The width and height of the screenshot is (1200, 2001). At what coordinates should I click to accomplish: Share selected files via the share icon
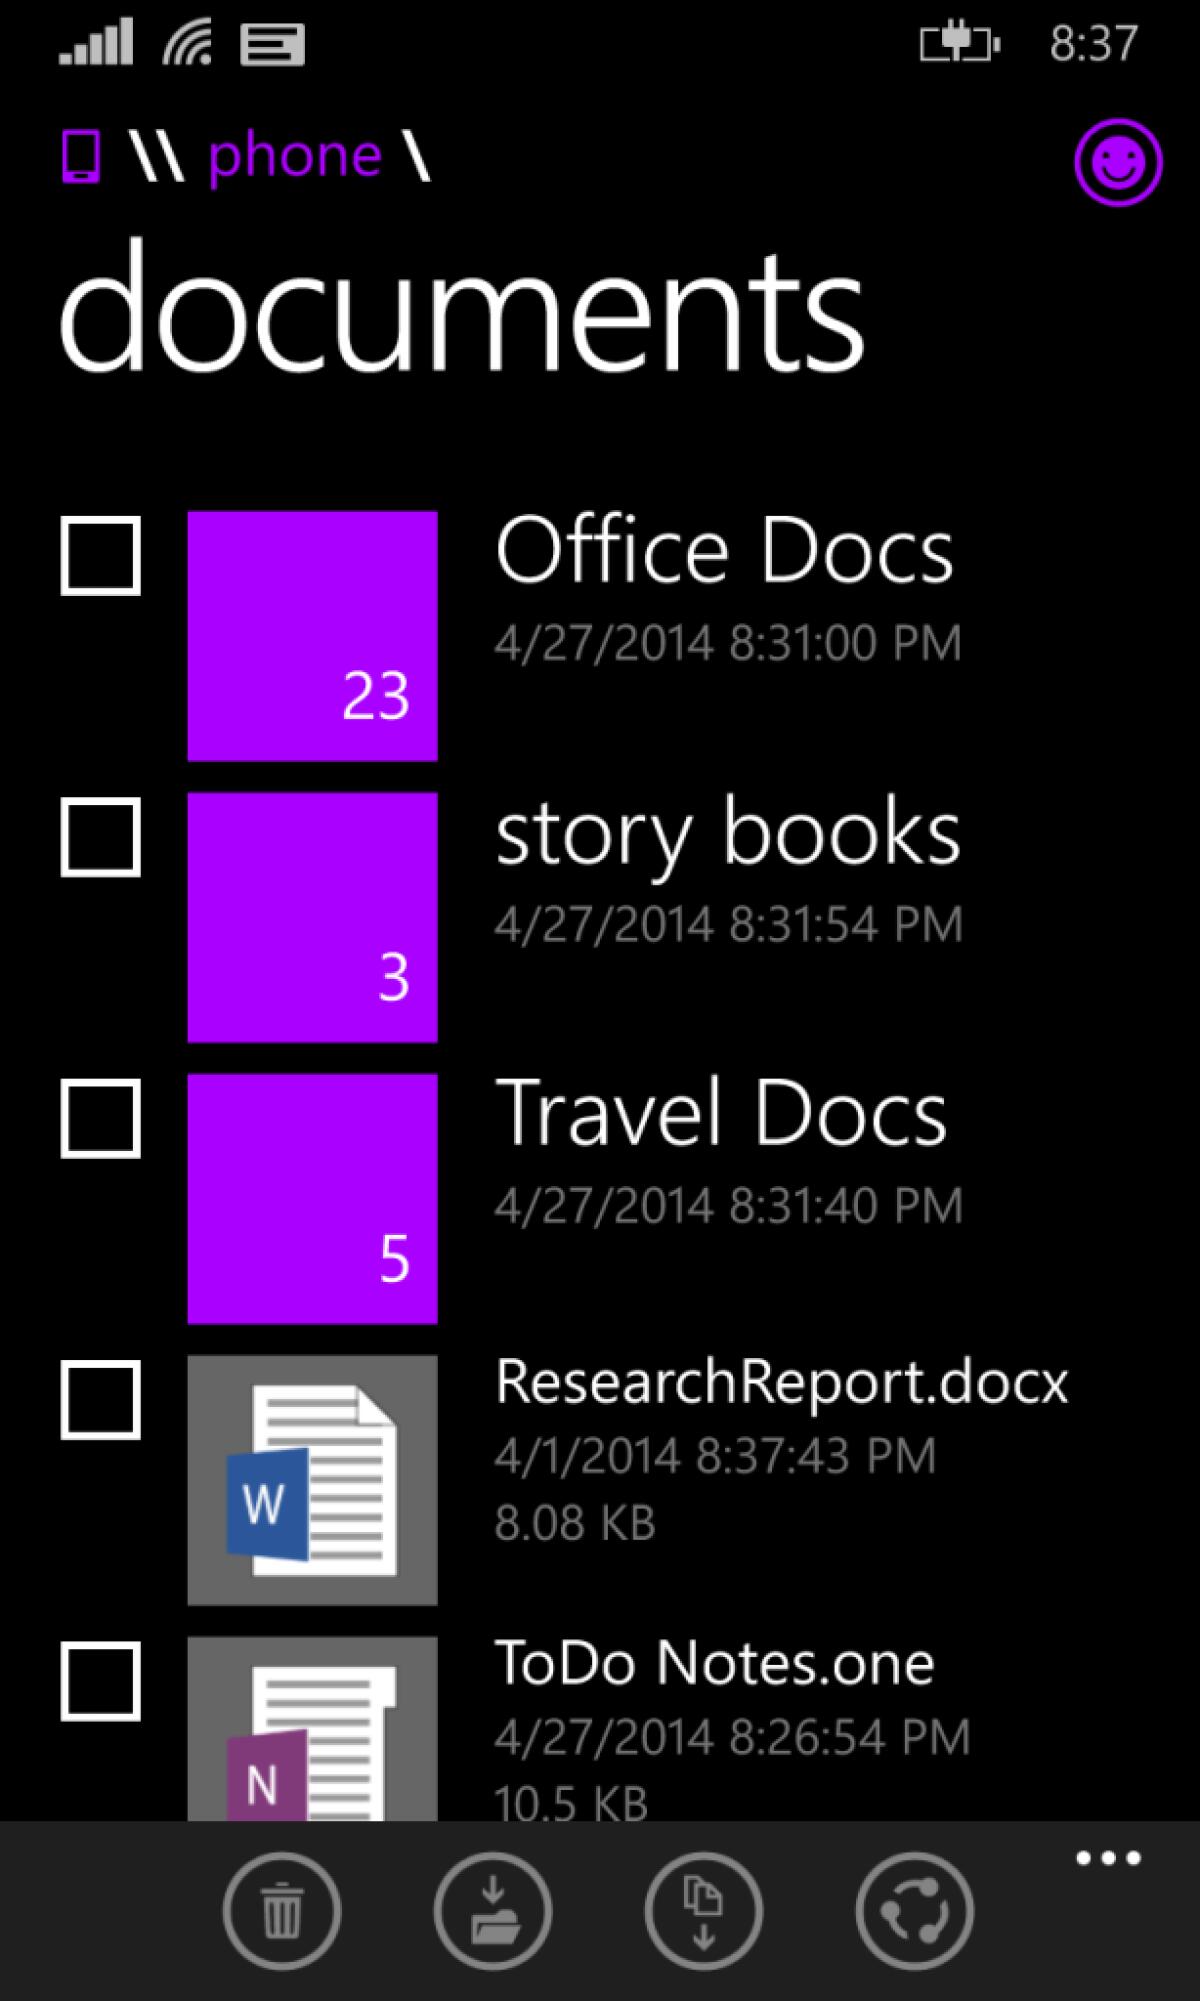pos(915,1910)
